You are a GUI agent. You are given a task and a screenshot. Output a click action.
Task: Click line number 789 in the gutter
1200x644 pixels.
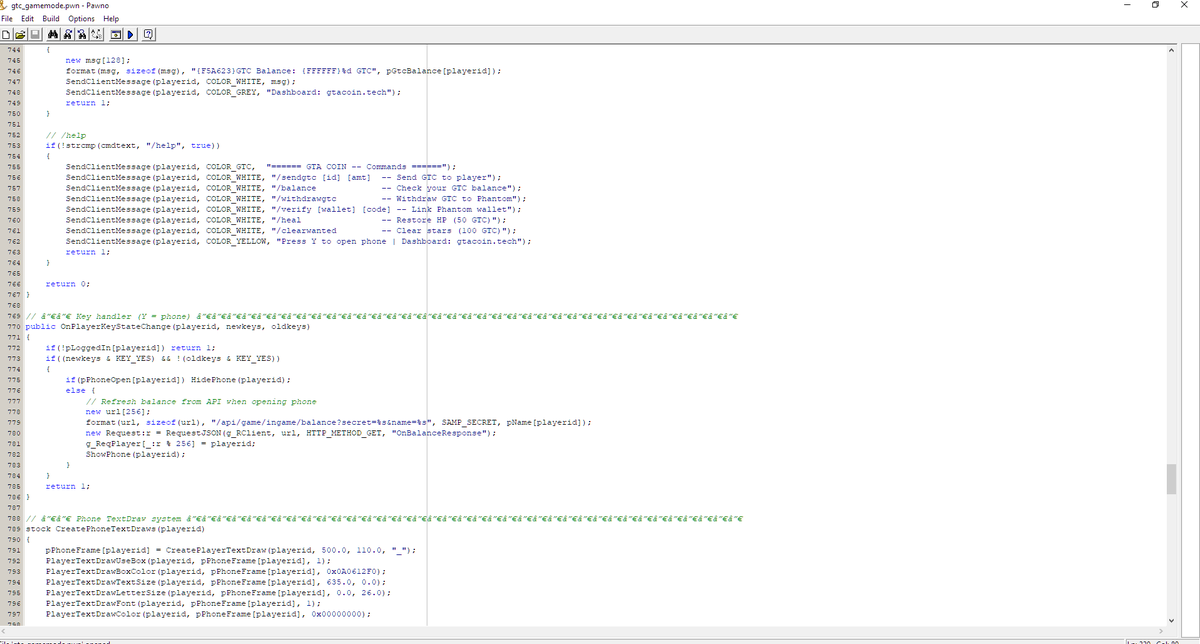pos(12,528)
